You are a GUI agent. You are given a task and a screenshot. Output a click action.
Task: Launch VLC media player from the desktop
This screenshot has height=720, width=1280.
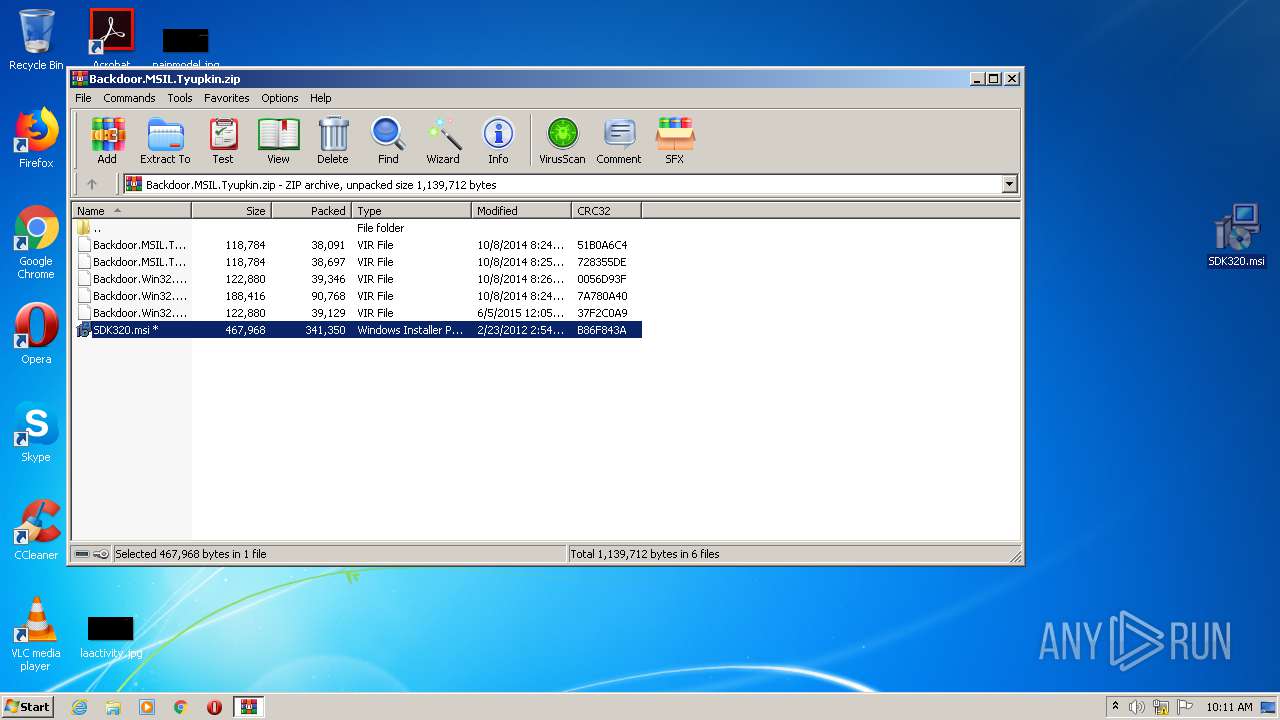tap(36, 634)
